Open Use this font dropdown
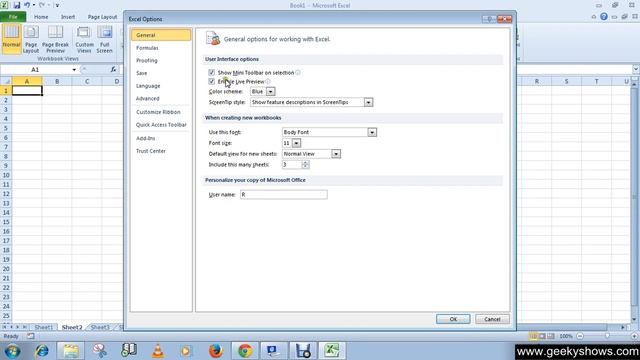The height and width of the screenshot is (360, 640). [x=372, y=132]
